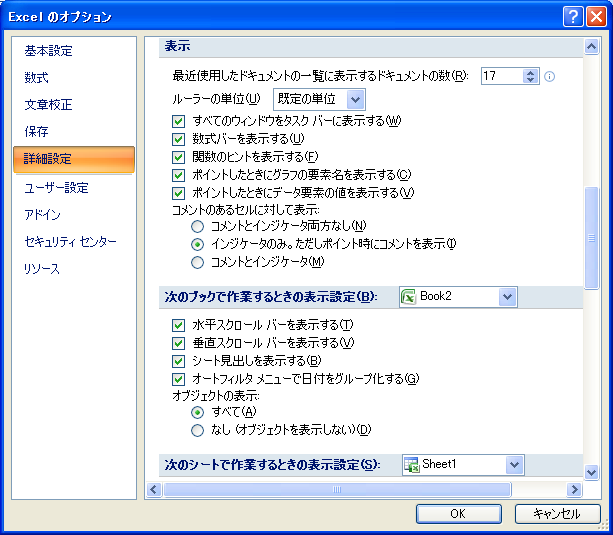The width and height of the screenshot is (613, 535).
Task: Select コメントとインジケータ両方なし radio button
Action: point(197,226)
